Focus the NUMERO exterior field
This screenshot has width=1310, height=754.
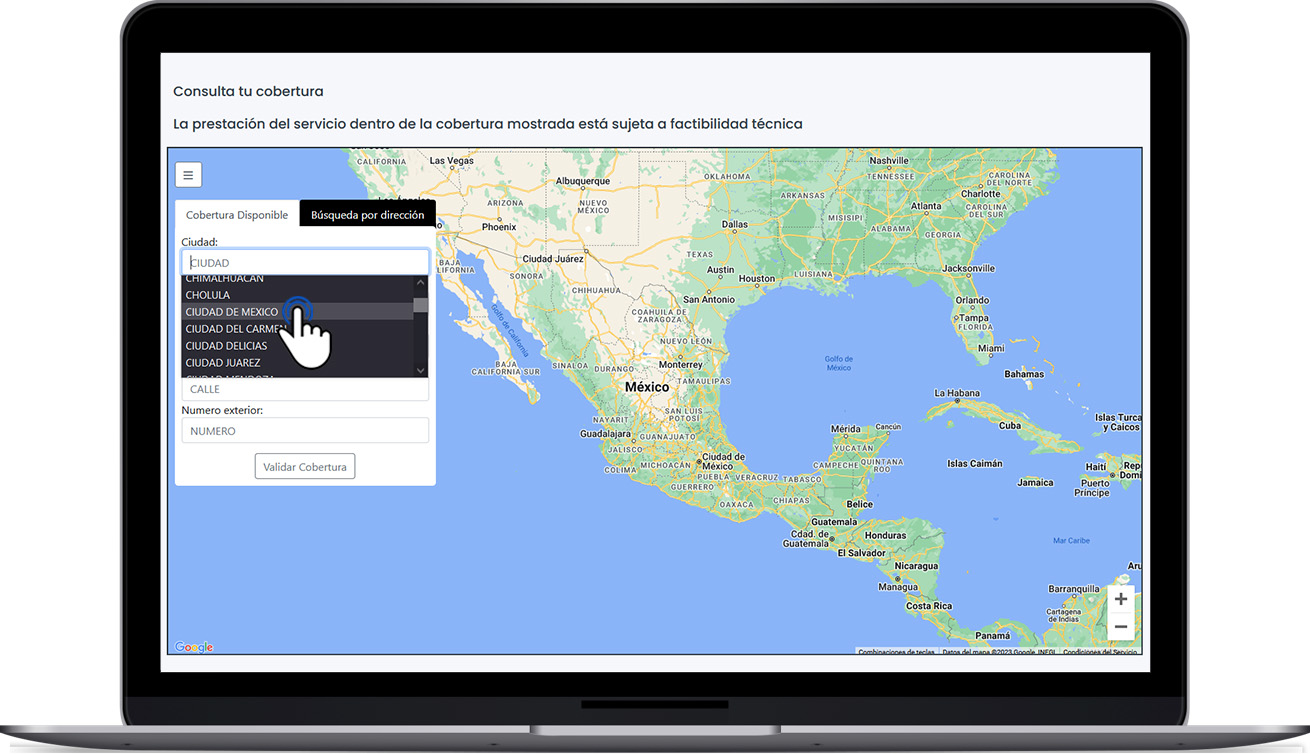[305, 431]
